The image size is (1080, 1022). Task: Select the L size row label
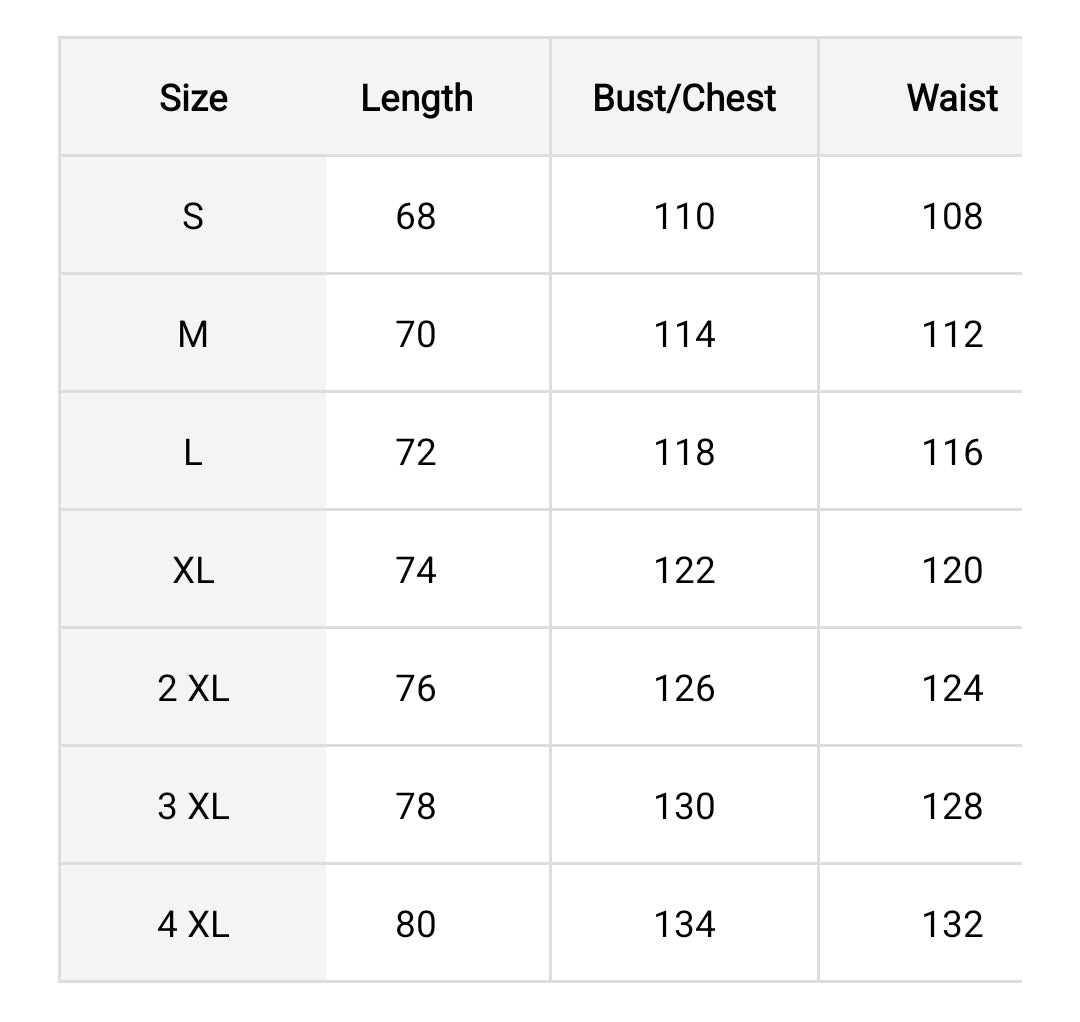[x=193, y=452]
